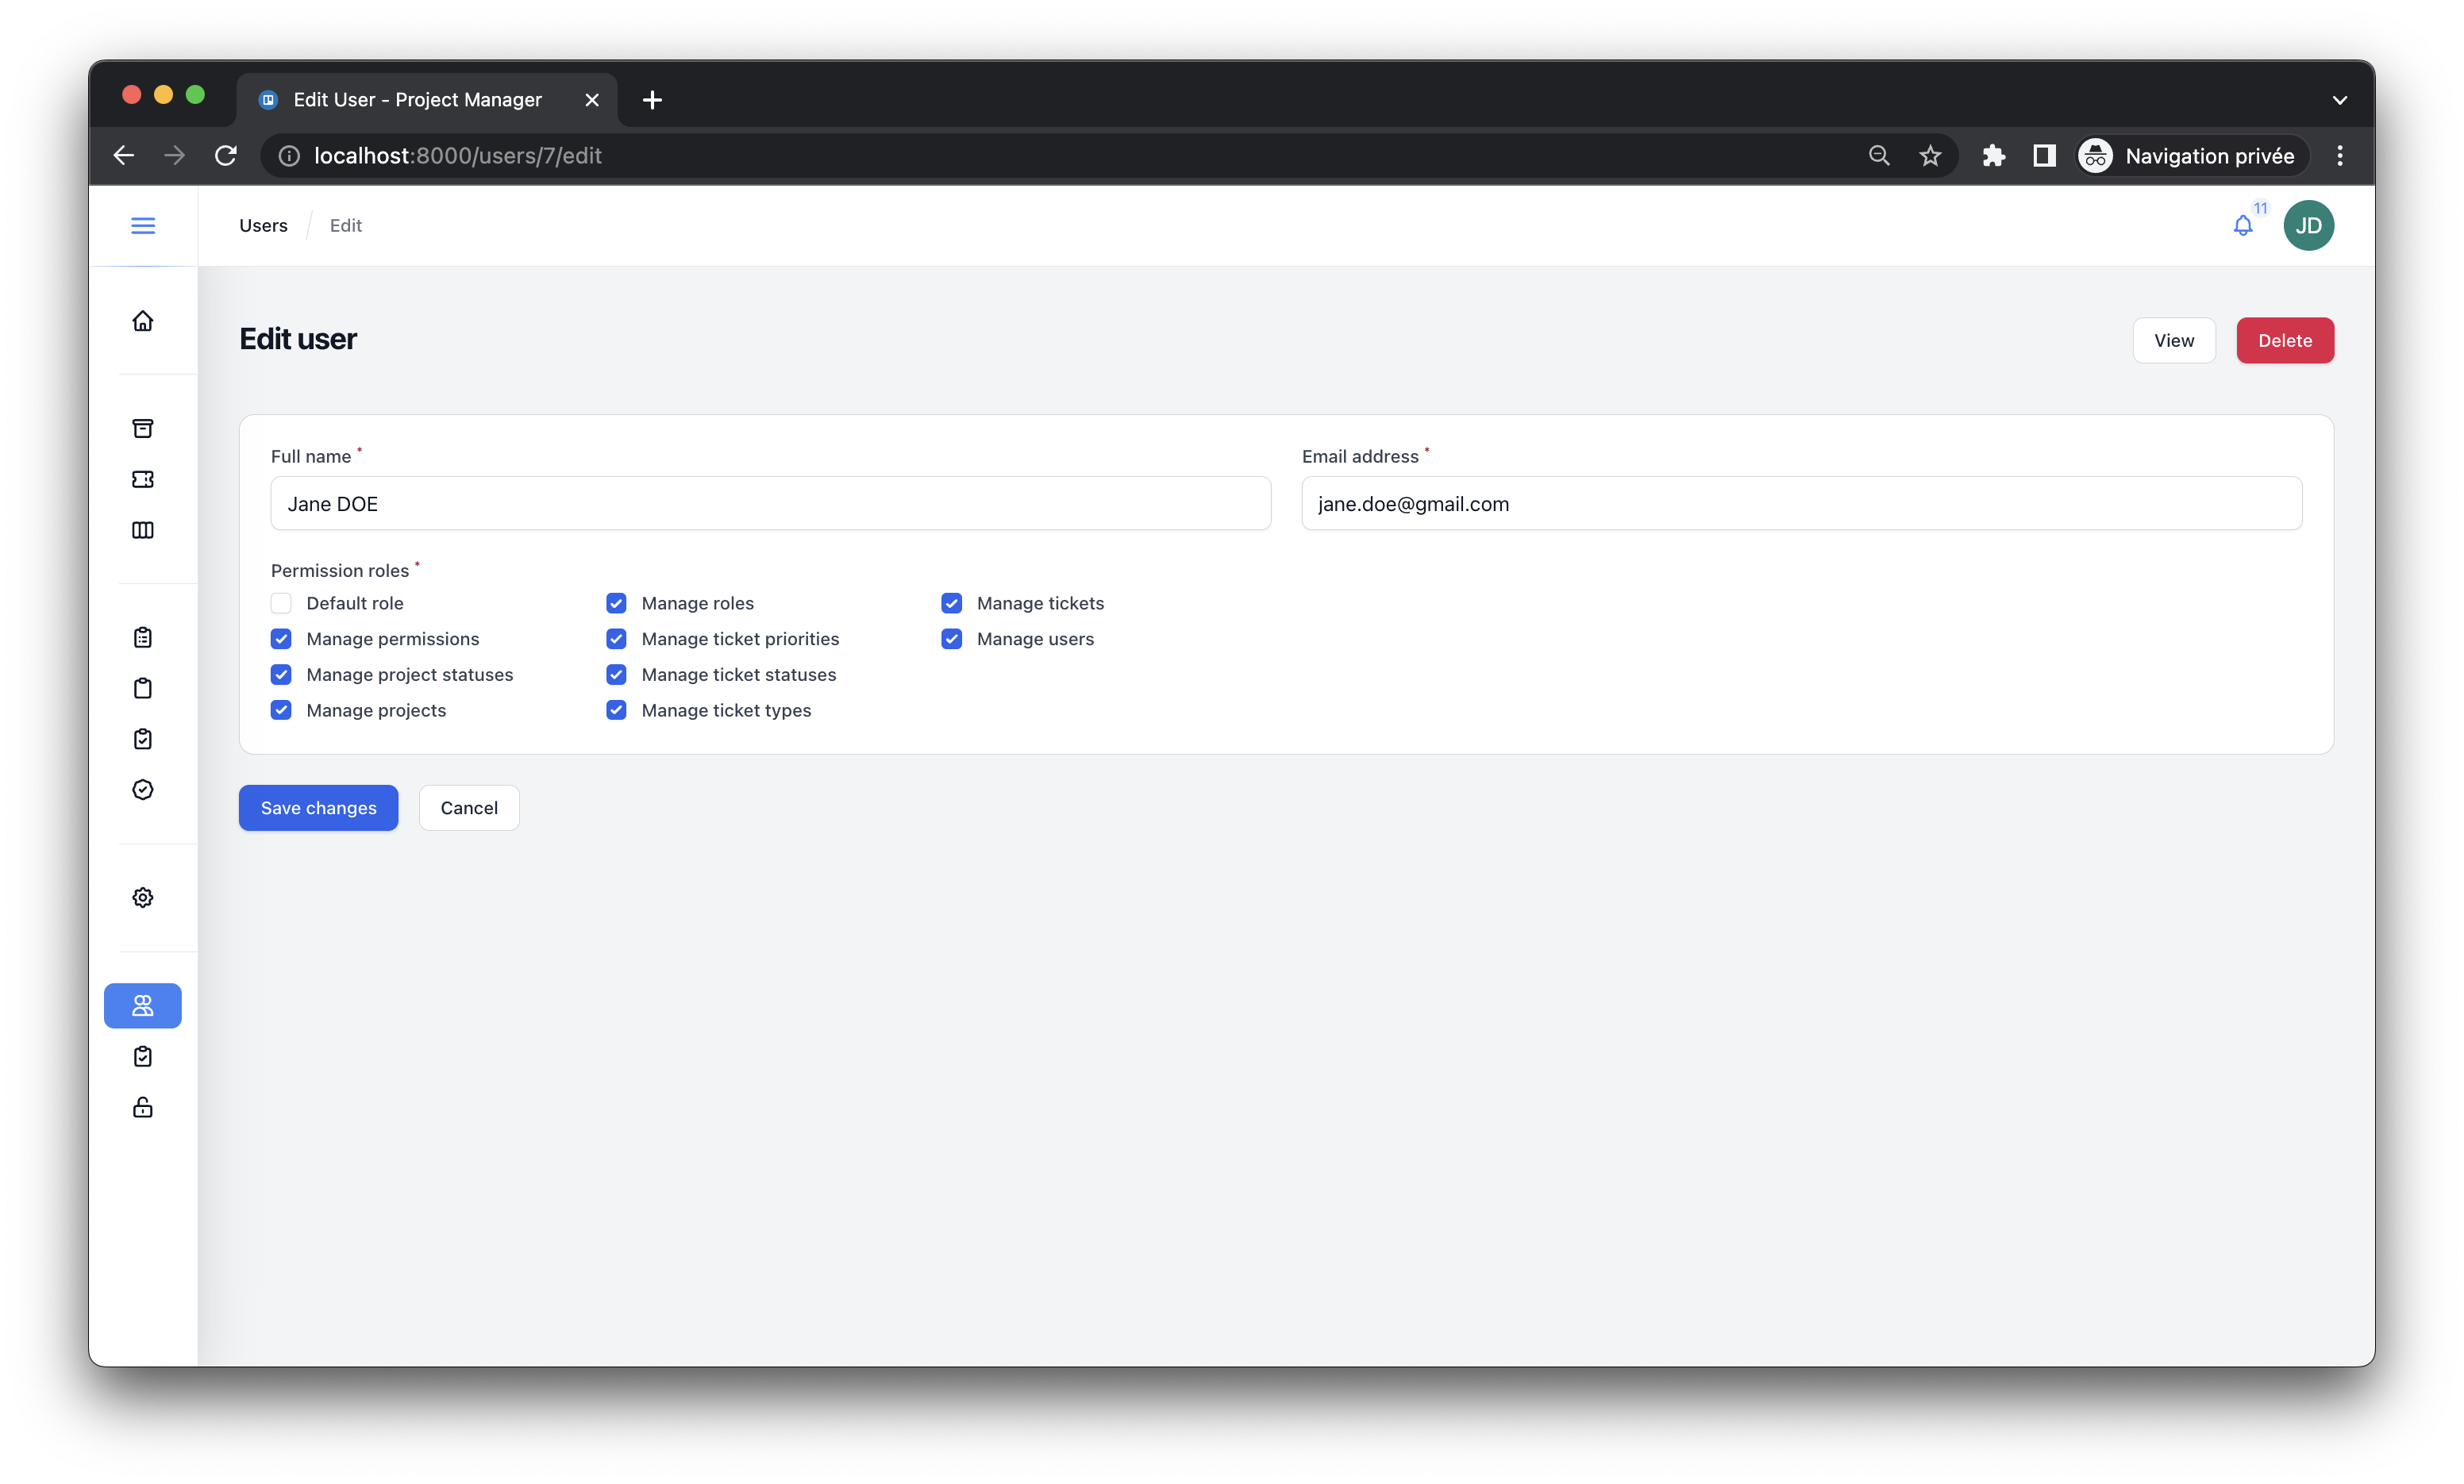Click the home icon in sidebar
The height and width of the screenshot is (1484, 2464).
143,321
